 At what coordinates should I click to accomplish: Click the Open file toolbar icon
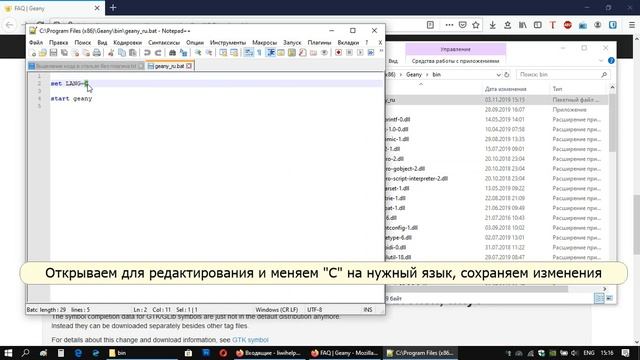pyautogui.click(x=43, y=53)
